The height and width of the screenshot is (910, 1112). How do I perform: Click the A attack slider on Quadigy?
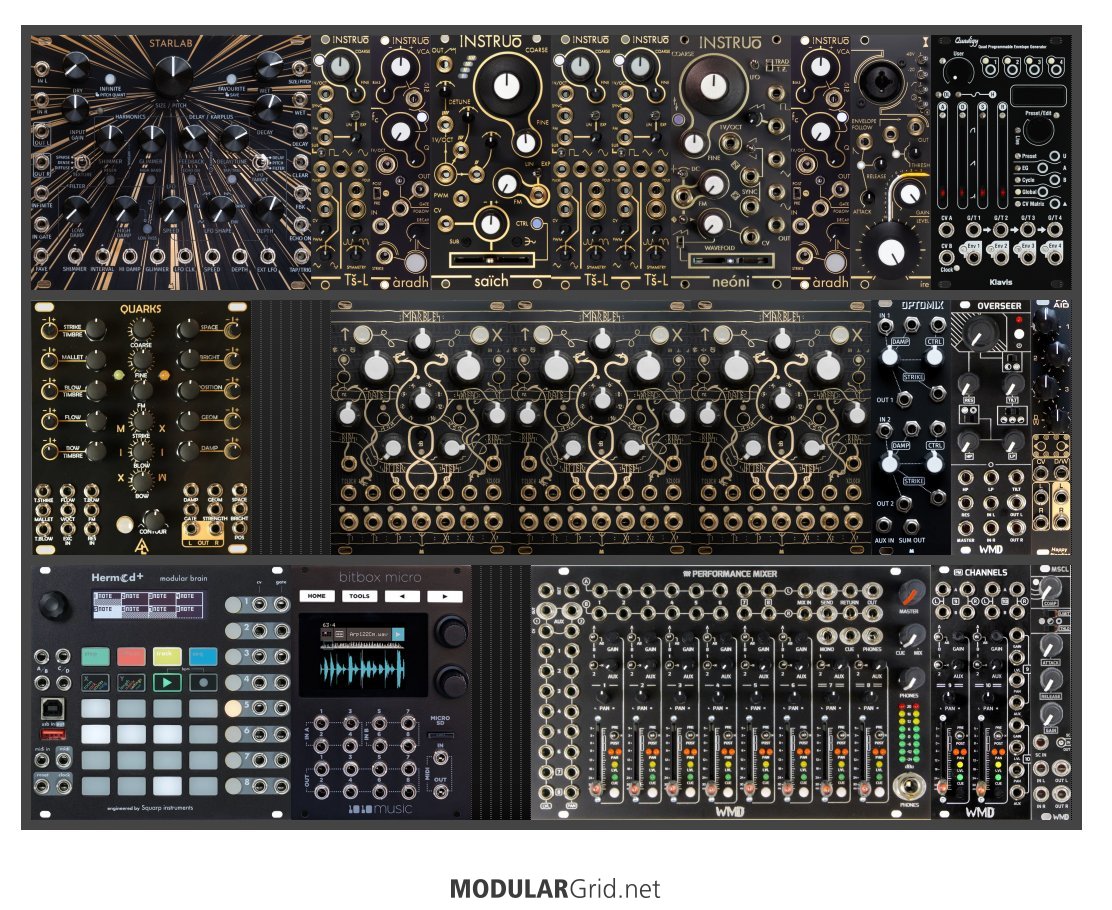coord(943,156)
